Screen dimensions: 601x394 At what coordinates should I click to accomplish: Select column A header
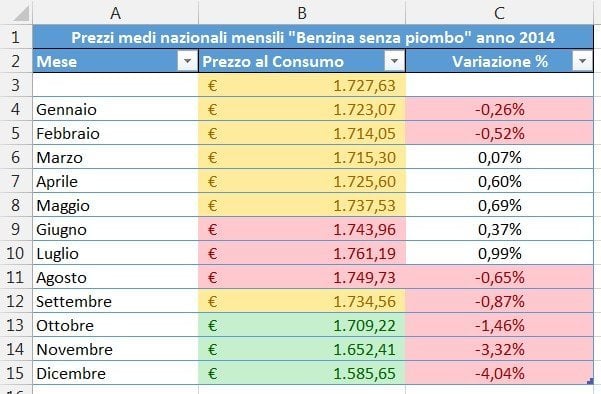point(115,13)
